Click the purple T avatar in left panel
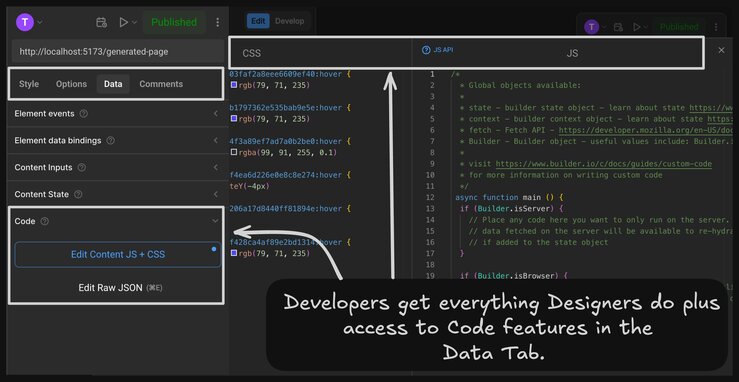Screen dimensions: 739x382 click(25, 22)
